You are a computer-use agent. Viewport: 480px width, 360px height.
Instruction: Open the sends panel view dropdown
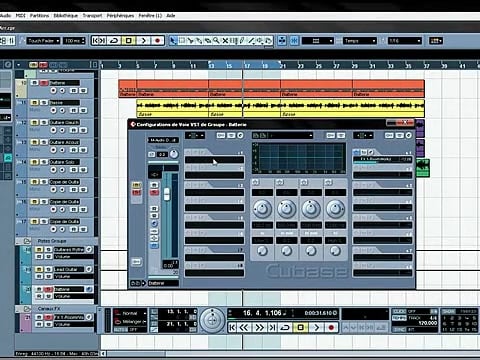coord(364,135)
